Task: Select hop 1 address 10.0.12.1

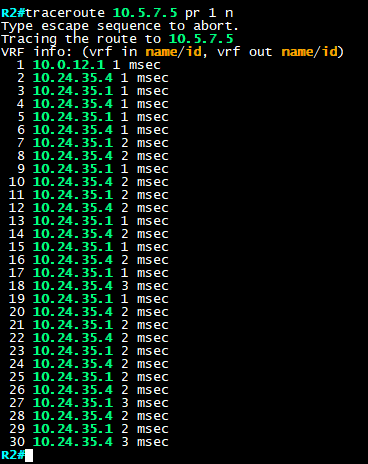Action: point(69,65)
